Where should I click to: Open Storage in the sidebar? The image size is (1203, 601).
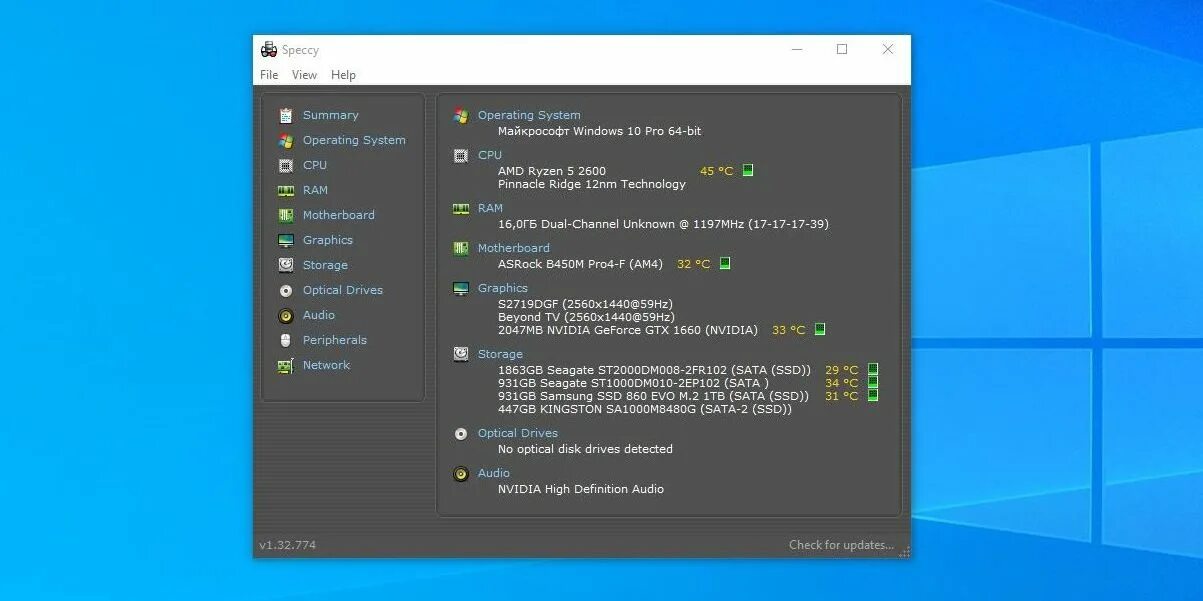[x=325, y=265]
